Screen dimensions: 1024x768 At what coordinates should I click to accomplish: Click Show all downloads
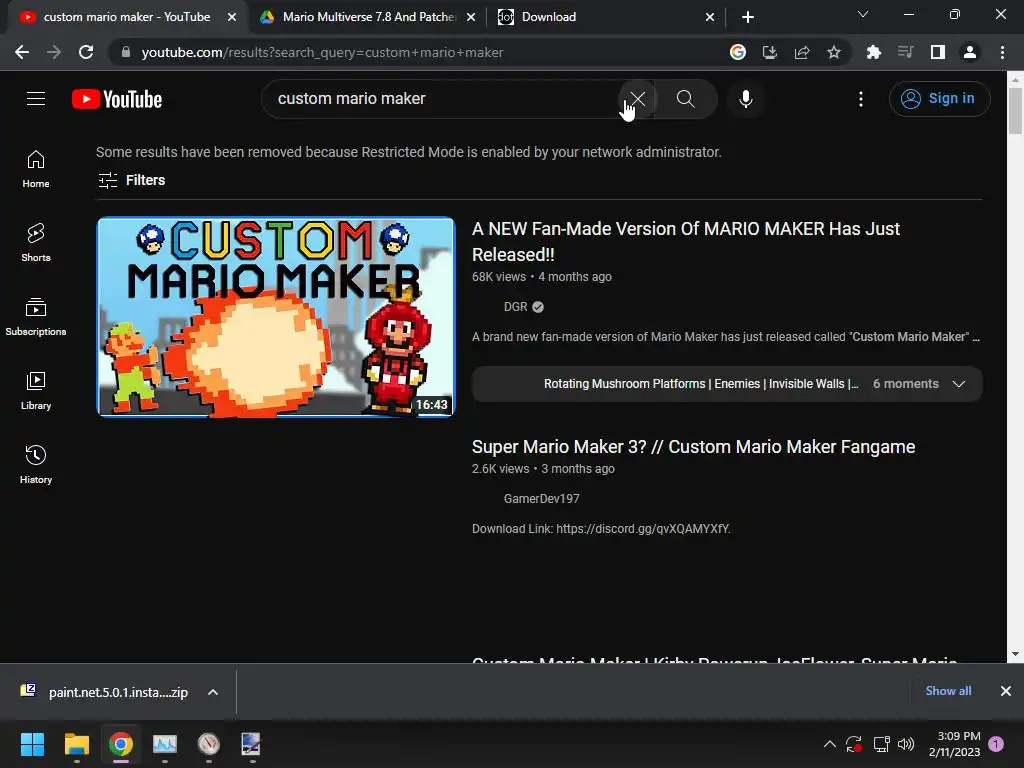948,691
